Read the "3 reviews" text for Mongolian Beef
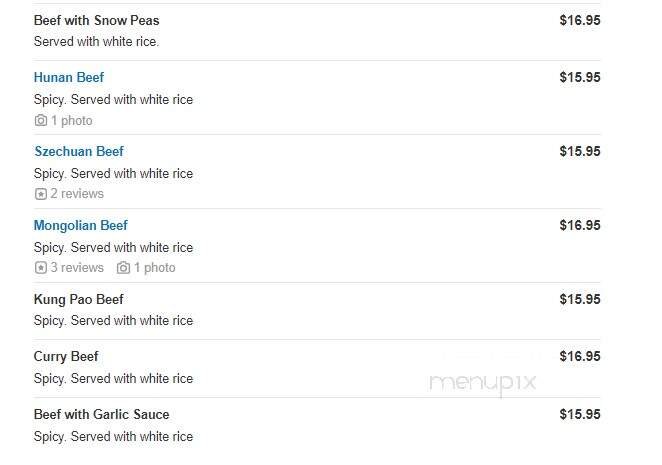Screen dimensions: 662x465 77,268
